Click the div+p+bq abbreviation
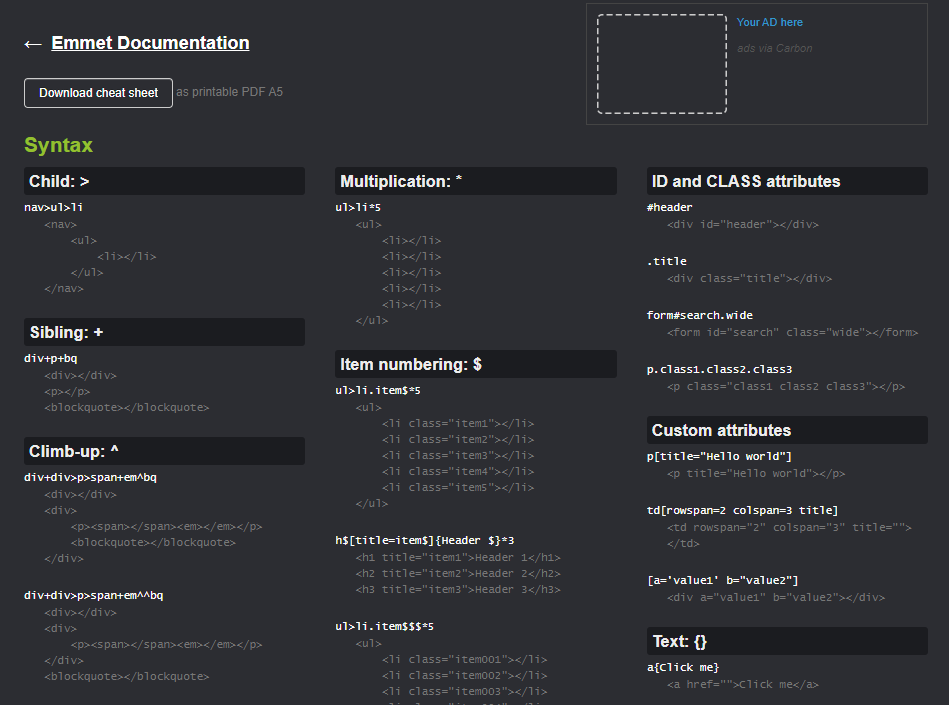 click(x=51, y=359)
